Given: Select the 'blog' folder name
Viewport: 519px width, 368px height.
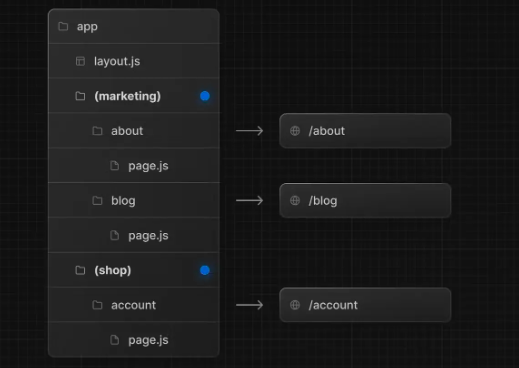Looking at the screenshot, I should pyautogui.click(x=123, y=201).
